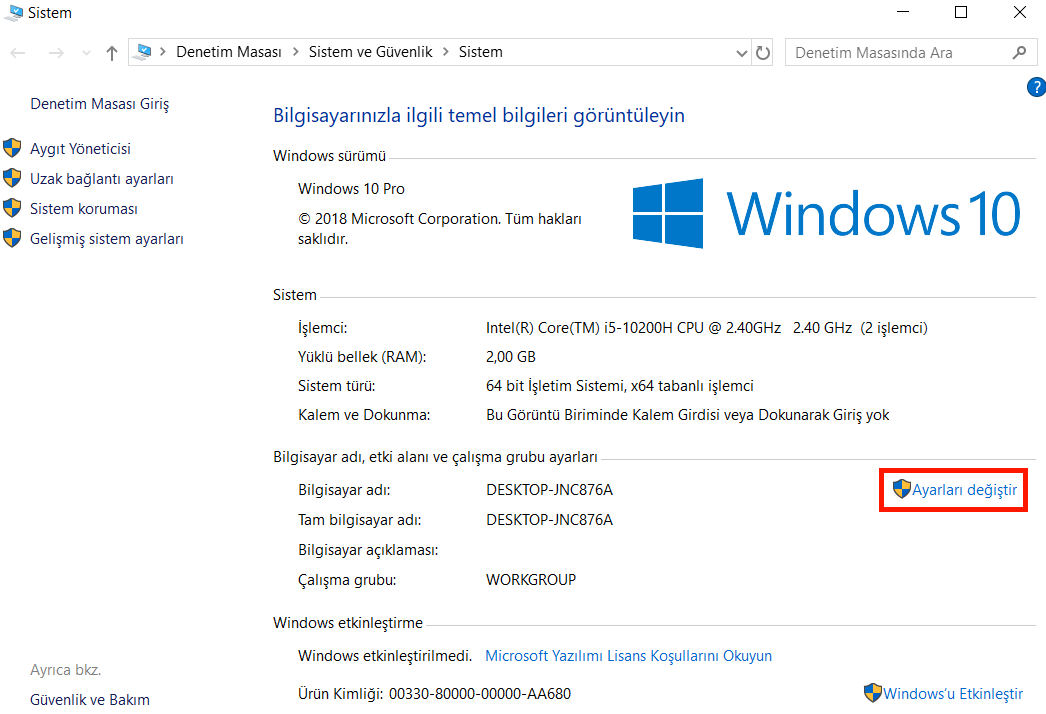Screen dimensions: 1046x714
Task: Open Sistem koruması
Action: coord(83,209)
